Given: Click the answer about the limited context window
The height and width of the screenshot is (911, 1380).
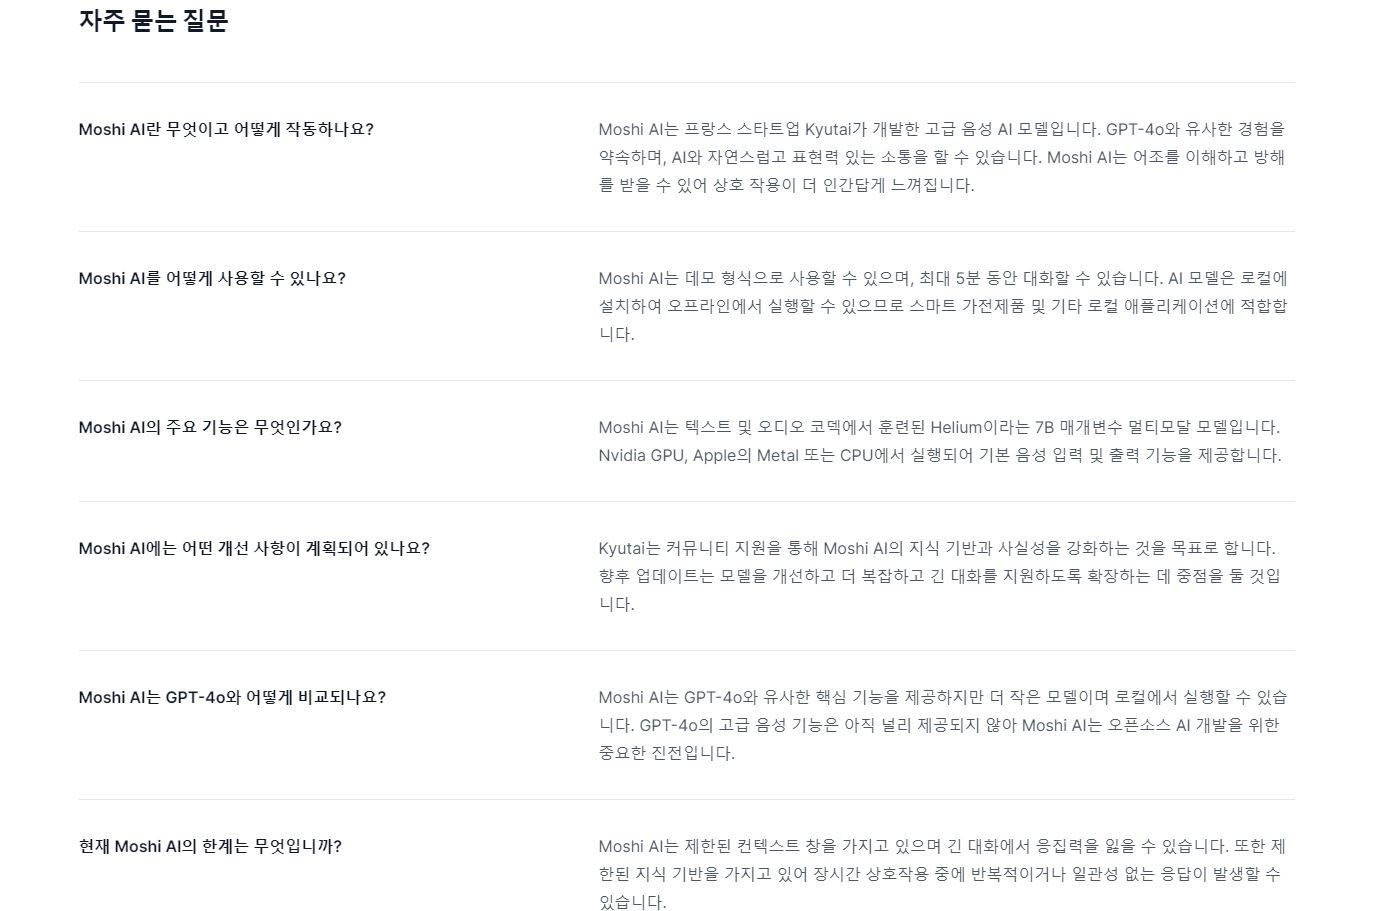Looking at the screenshot, I should [942, 874].
